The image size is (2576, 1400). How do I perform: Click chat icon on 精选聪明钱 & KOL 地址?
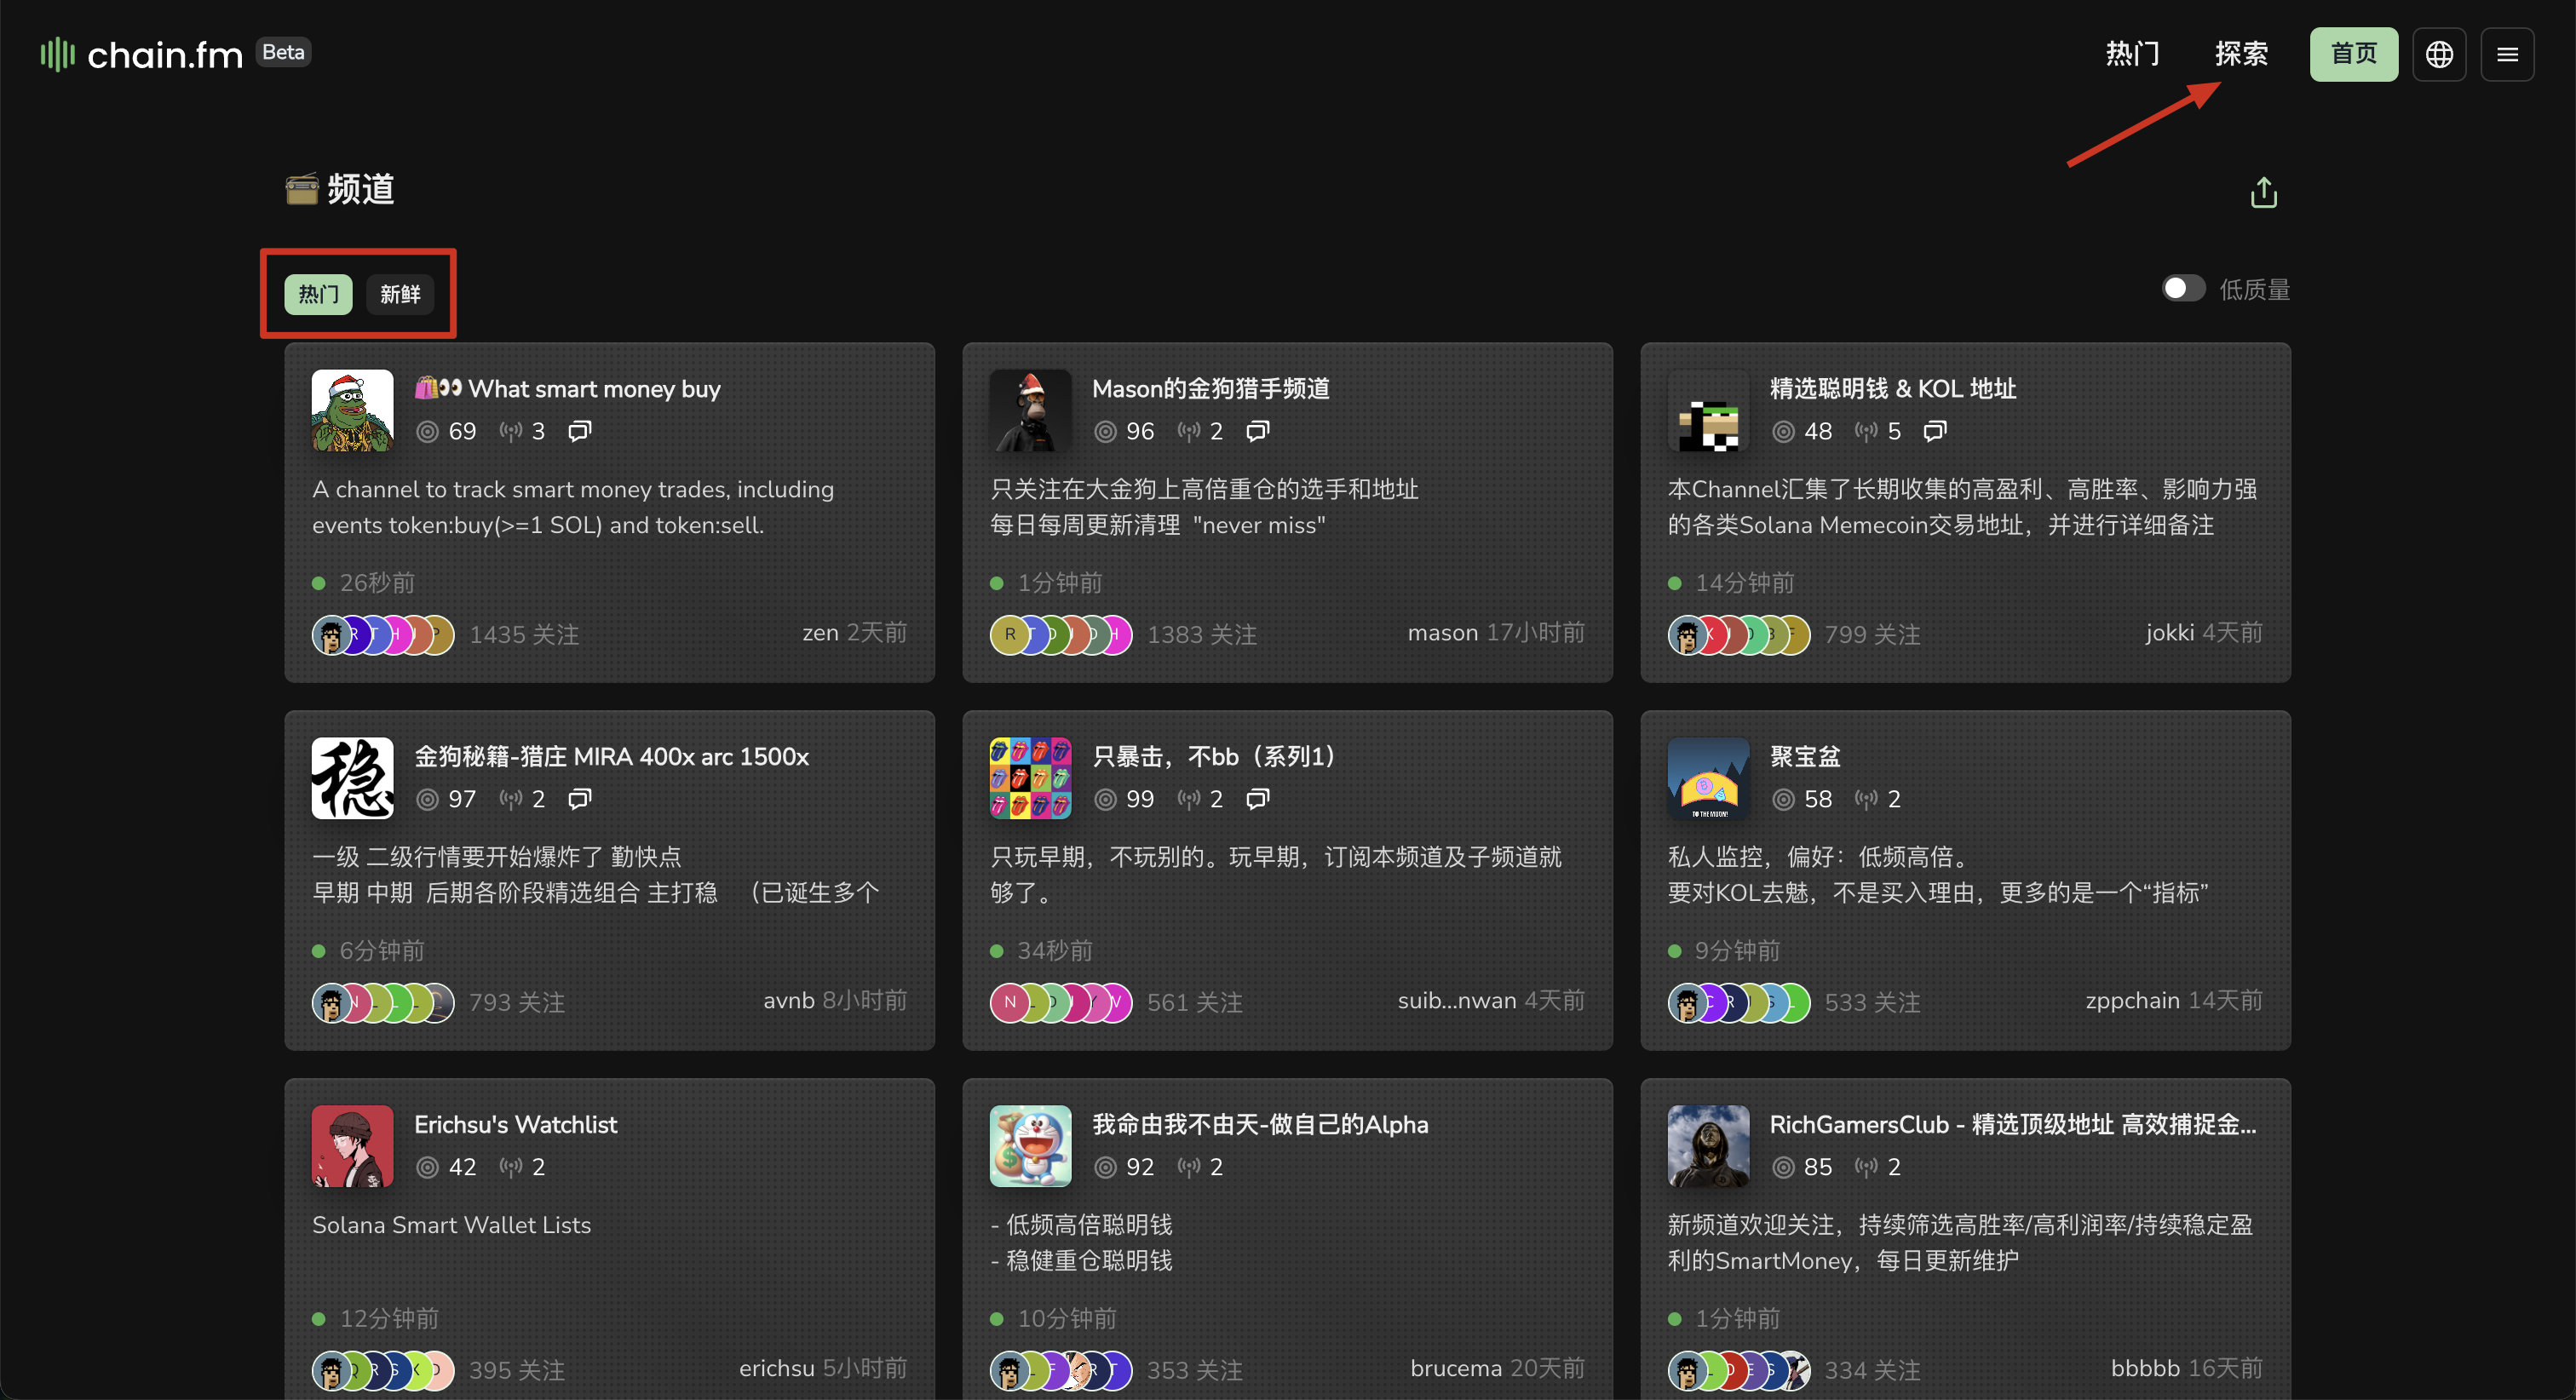coord(1935,431)
